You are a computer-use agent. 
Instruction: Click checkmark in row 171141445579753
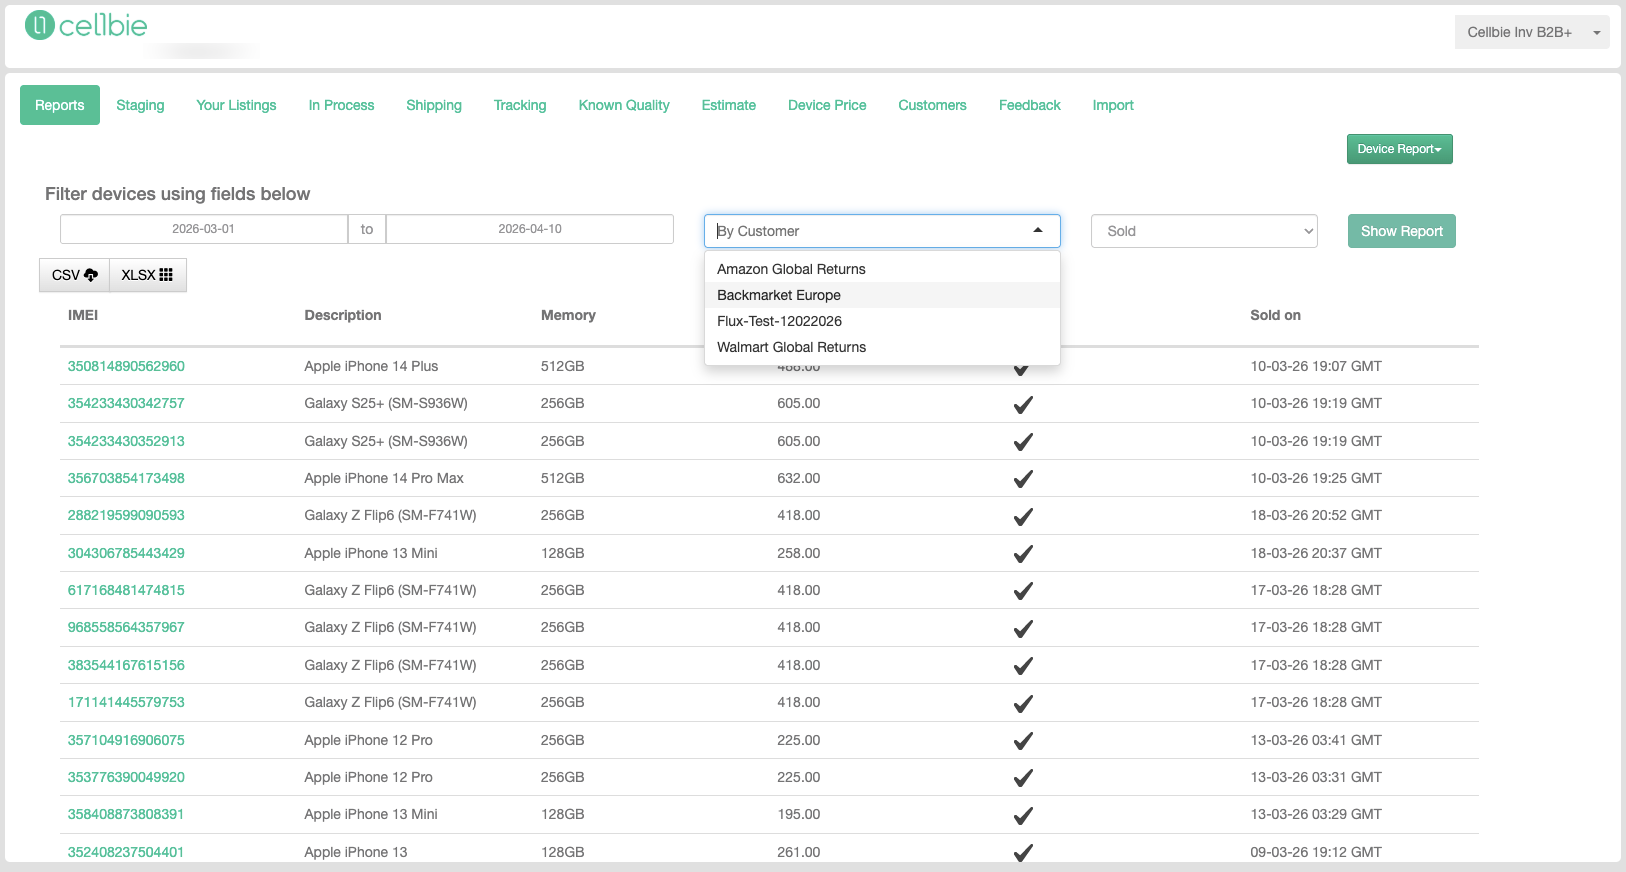coord(1023,704)
